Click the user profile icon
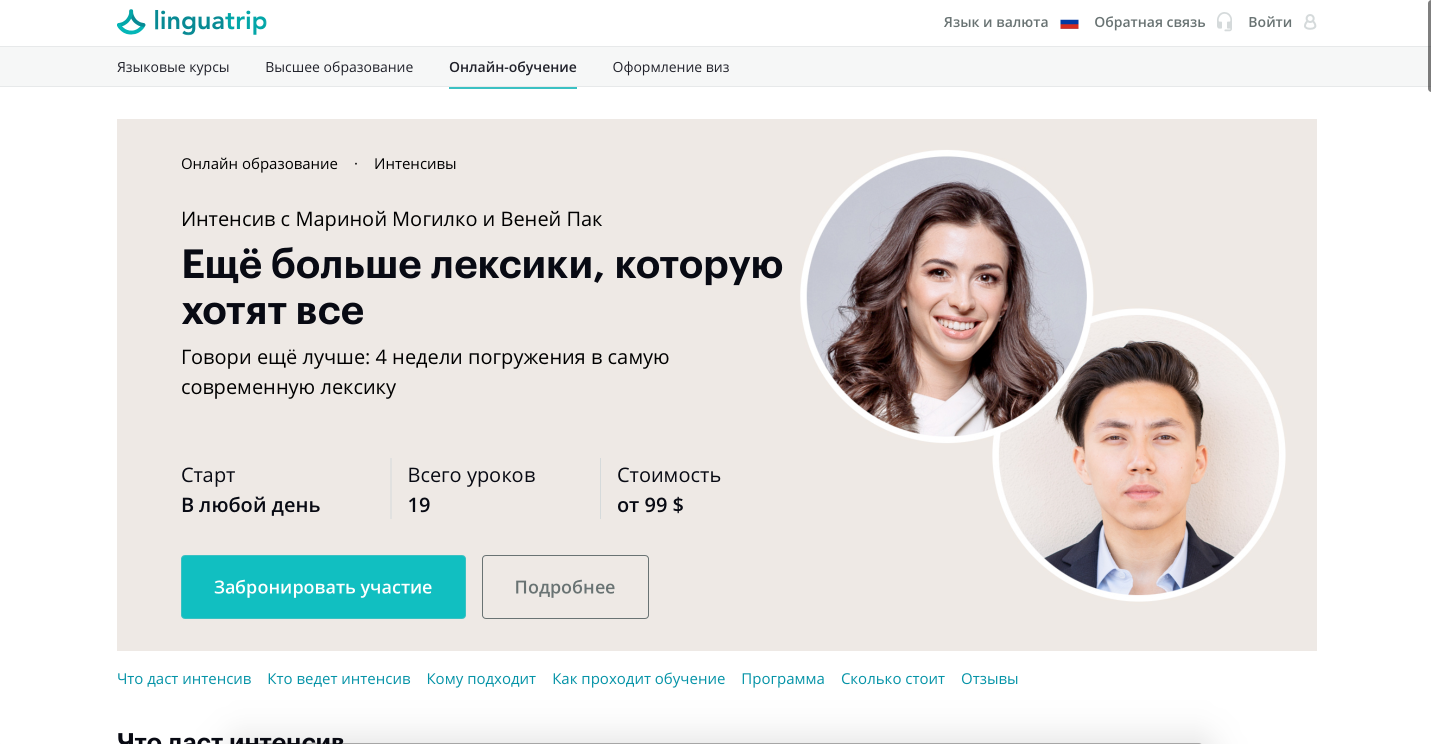This screenshot has width=1431, height=744. (1310, 22)
